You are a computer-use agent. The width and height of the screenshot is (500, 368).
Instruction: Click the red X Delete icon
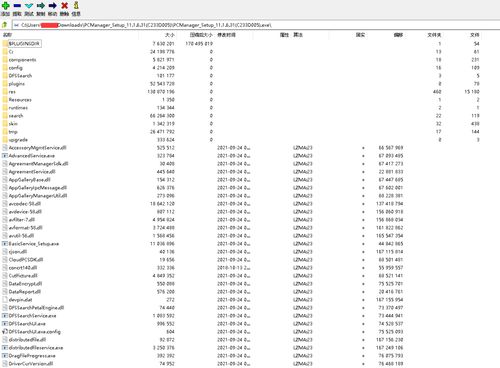point(64,6)
